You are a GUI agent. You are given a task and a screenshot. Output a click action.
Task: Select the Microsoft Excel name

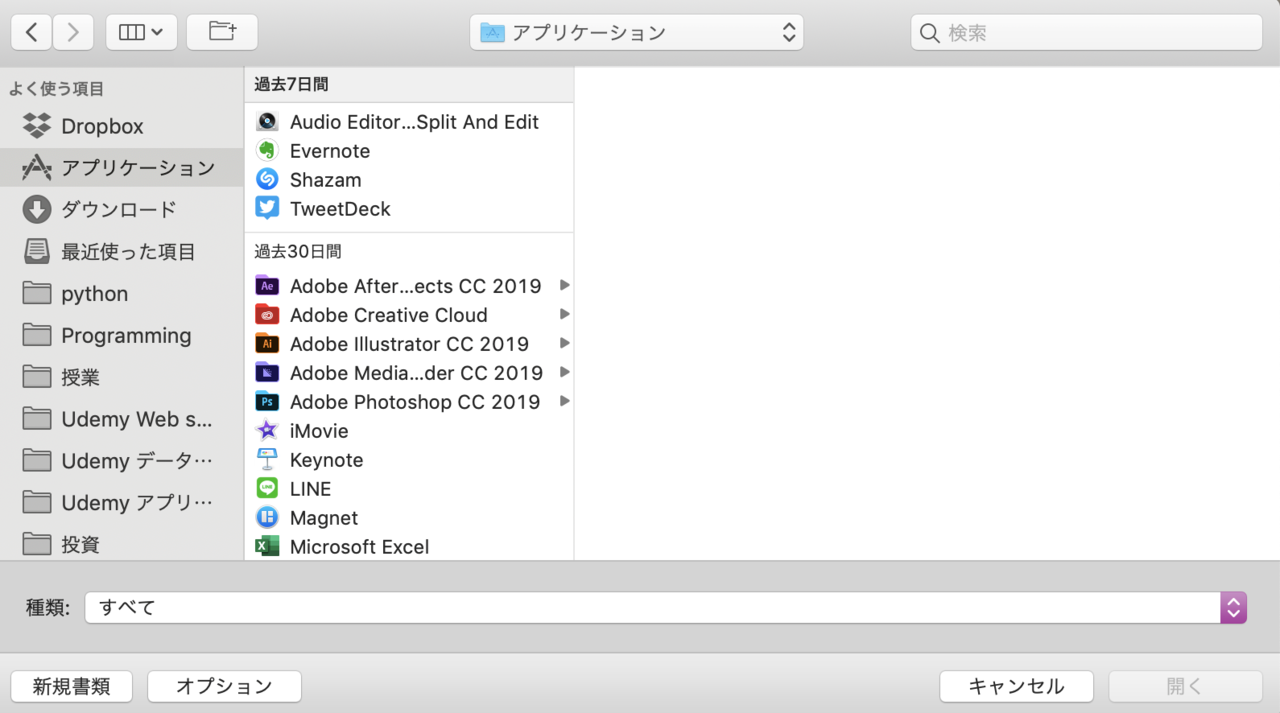click(359, 547)
